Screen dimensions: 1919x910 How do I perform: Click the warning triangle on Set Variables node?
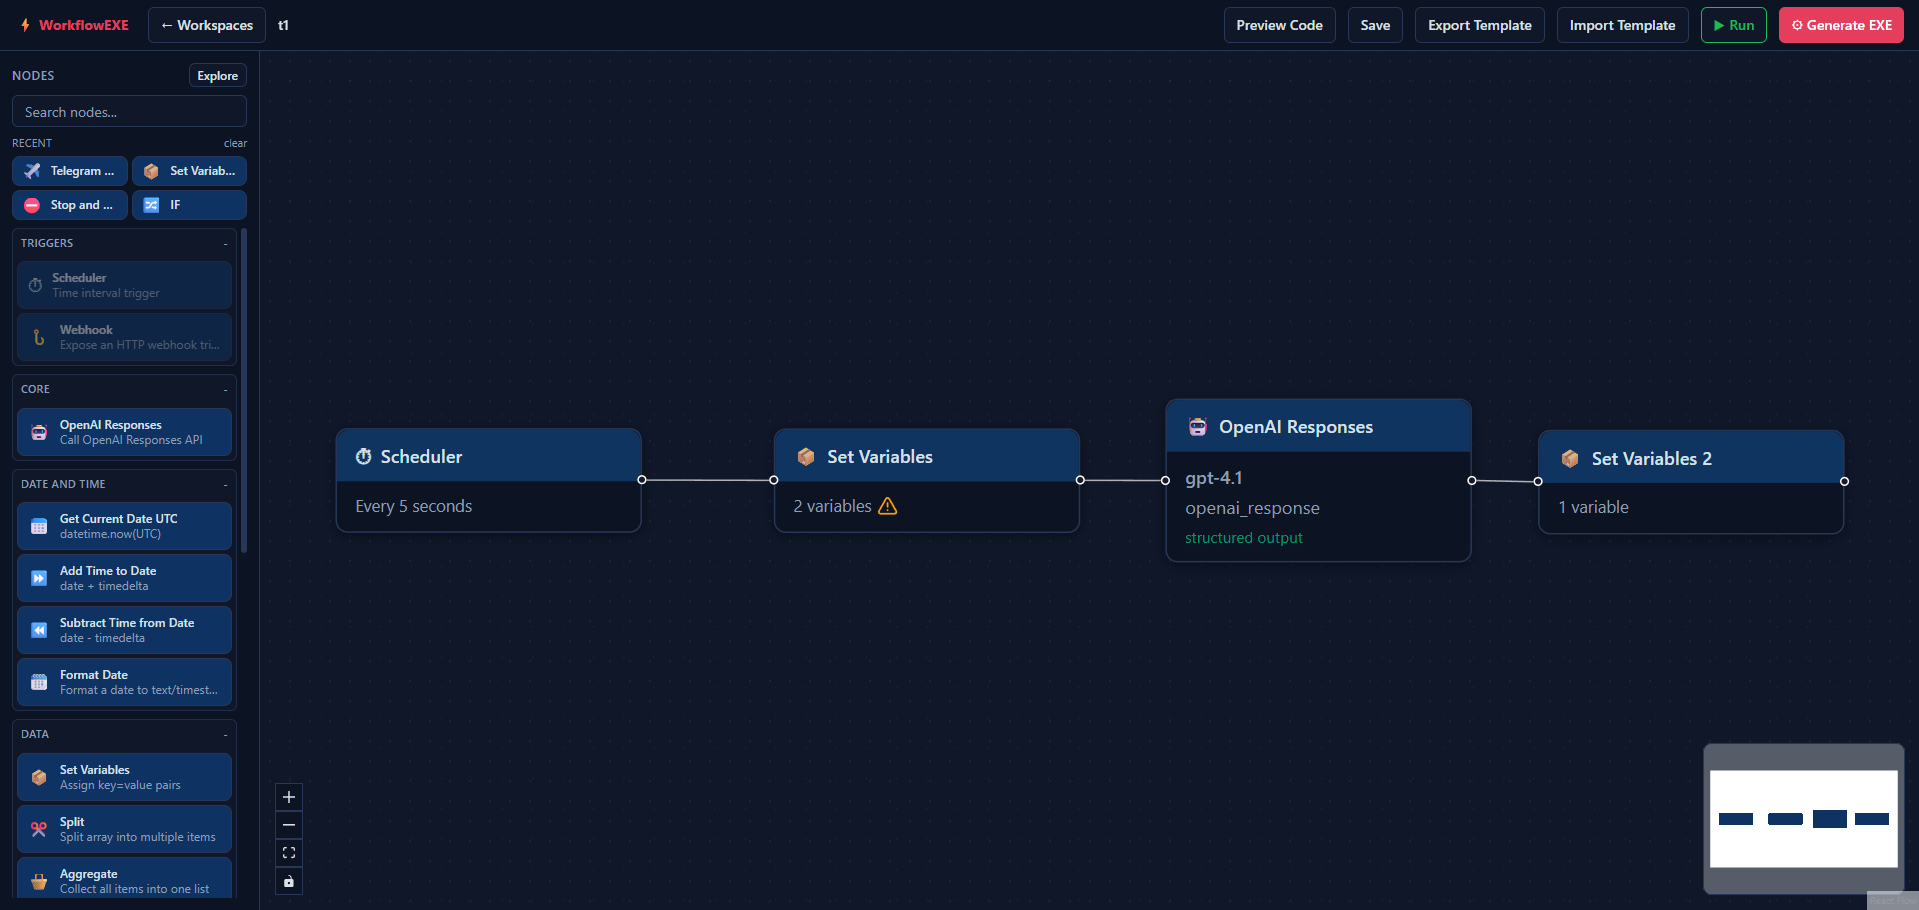pyautogui.click(x=887, y=506)
